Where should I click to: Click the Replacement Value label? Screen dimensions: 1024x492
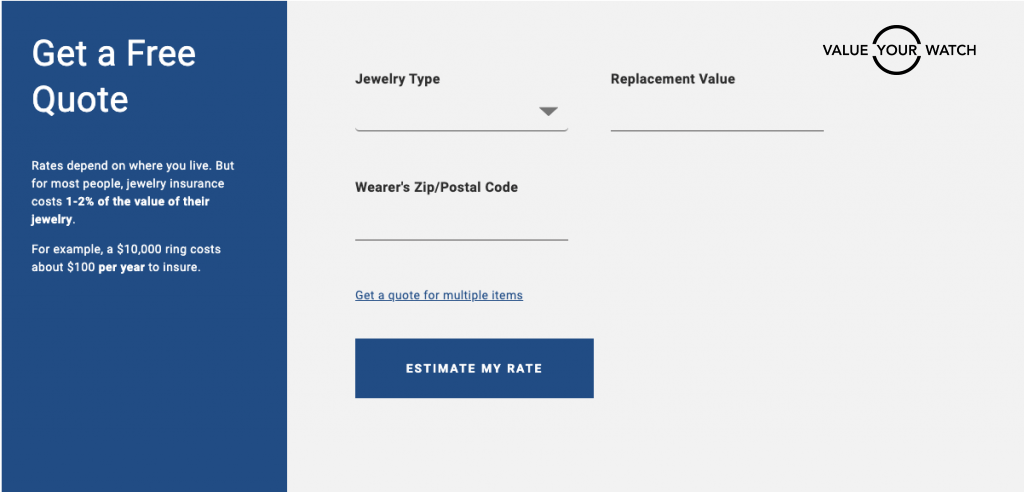672,79
